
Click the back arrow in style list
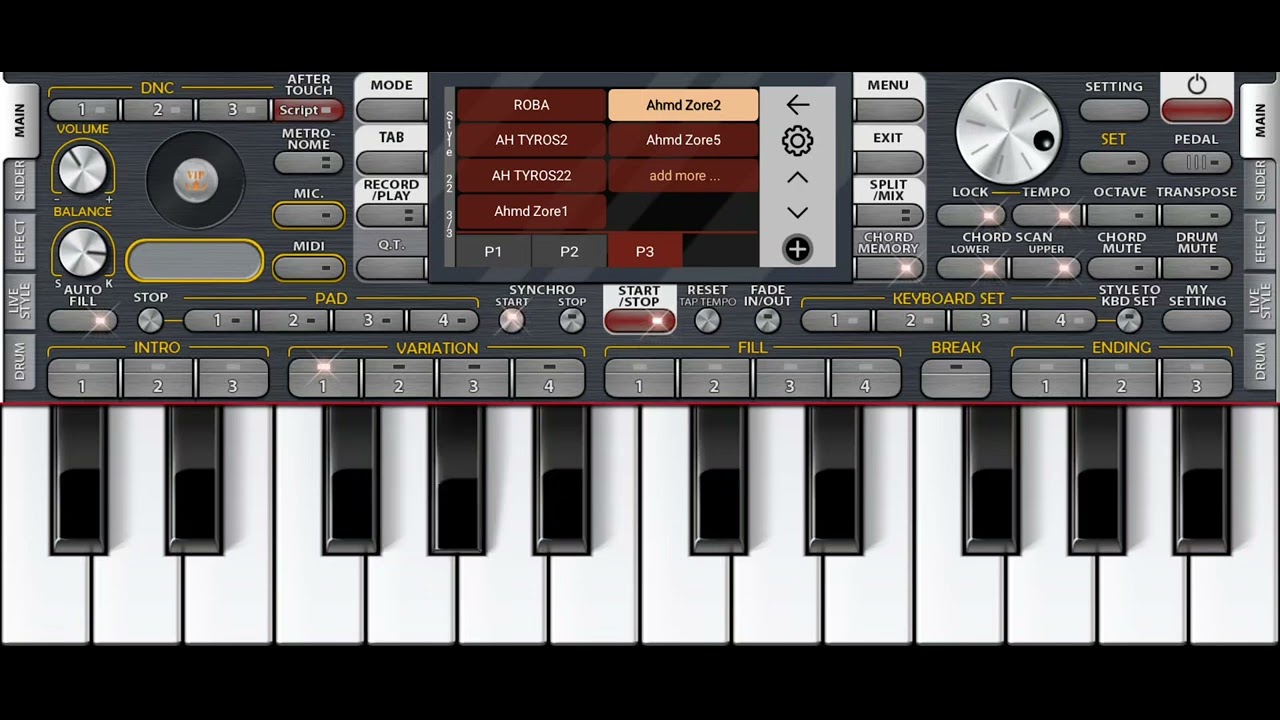[797, 105]
